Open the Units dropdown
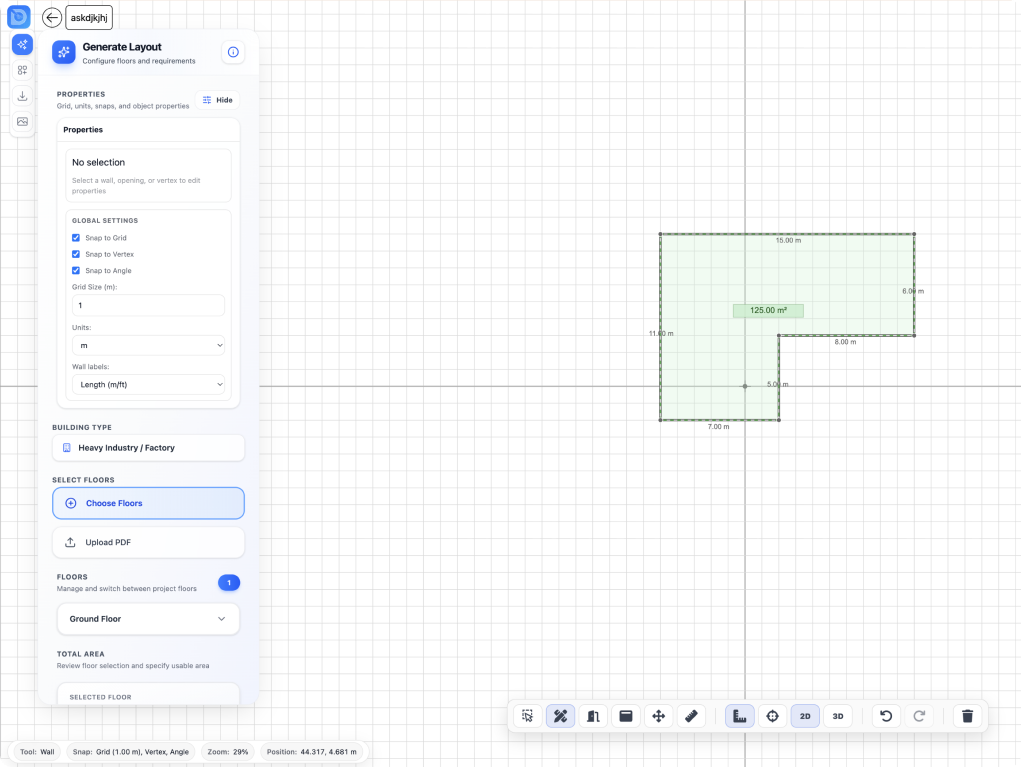1021x767 pixels. [x=148, y=345]
